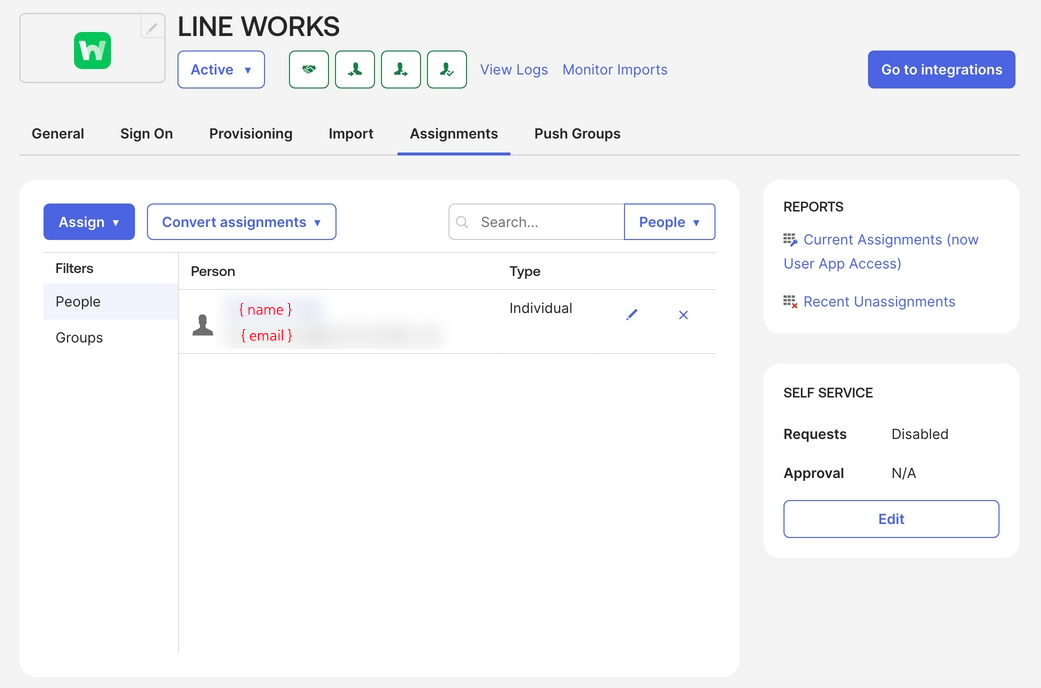
Task: Click the magnifier icon in search box
Action: [462, 222]
